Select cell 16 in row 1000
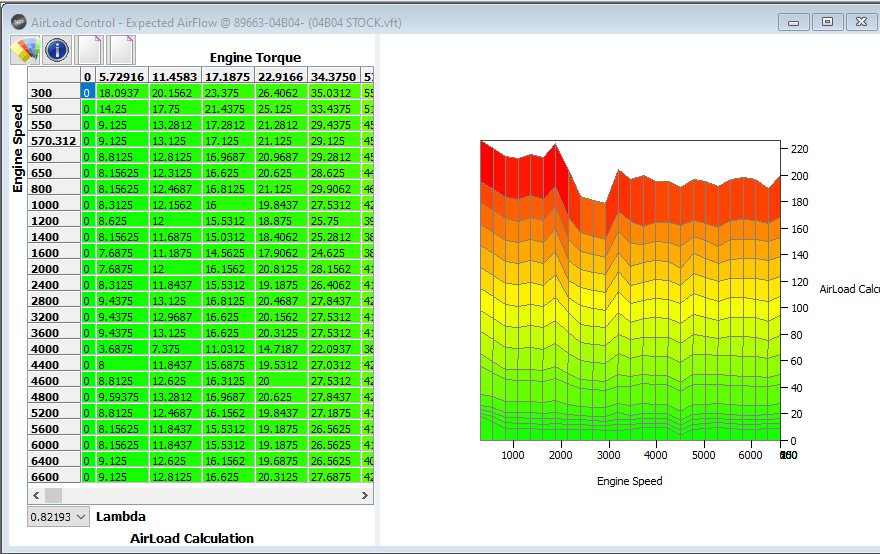Viewport: 880px width, 554px height. [x=228, y=205]
